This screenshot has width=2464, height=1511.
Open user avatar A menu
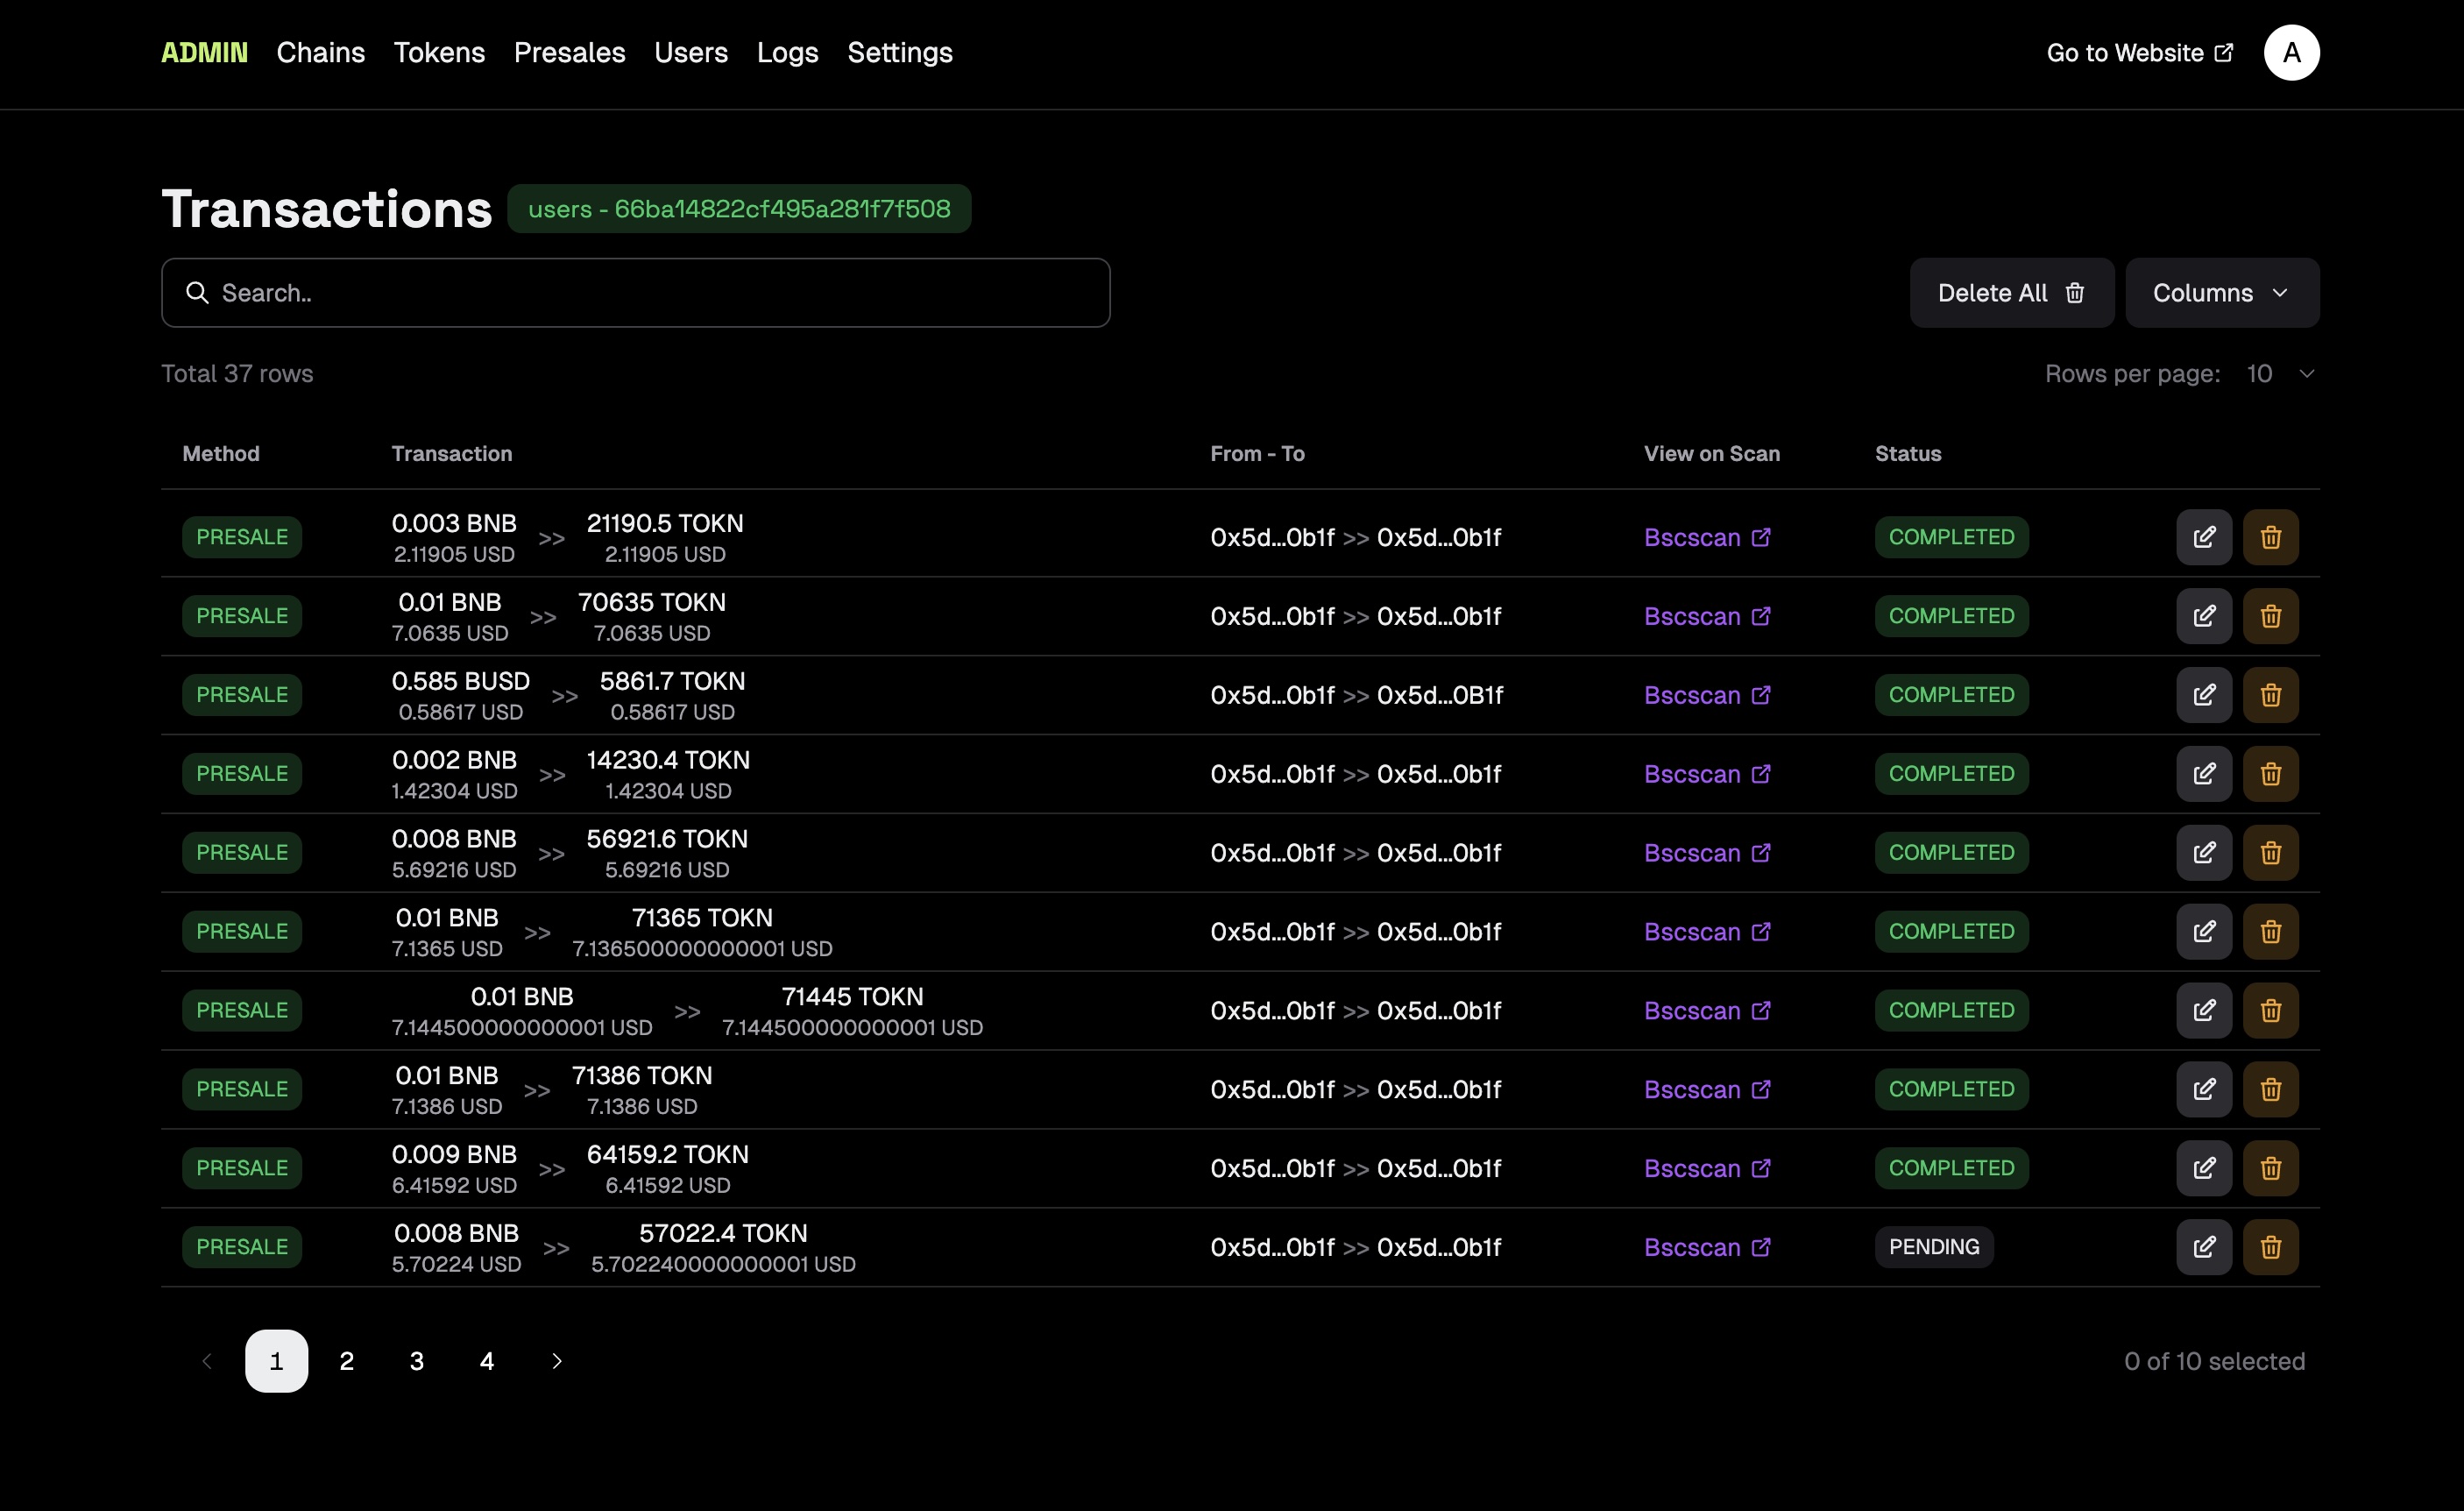coord(2291,52)
